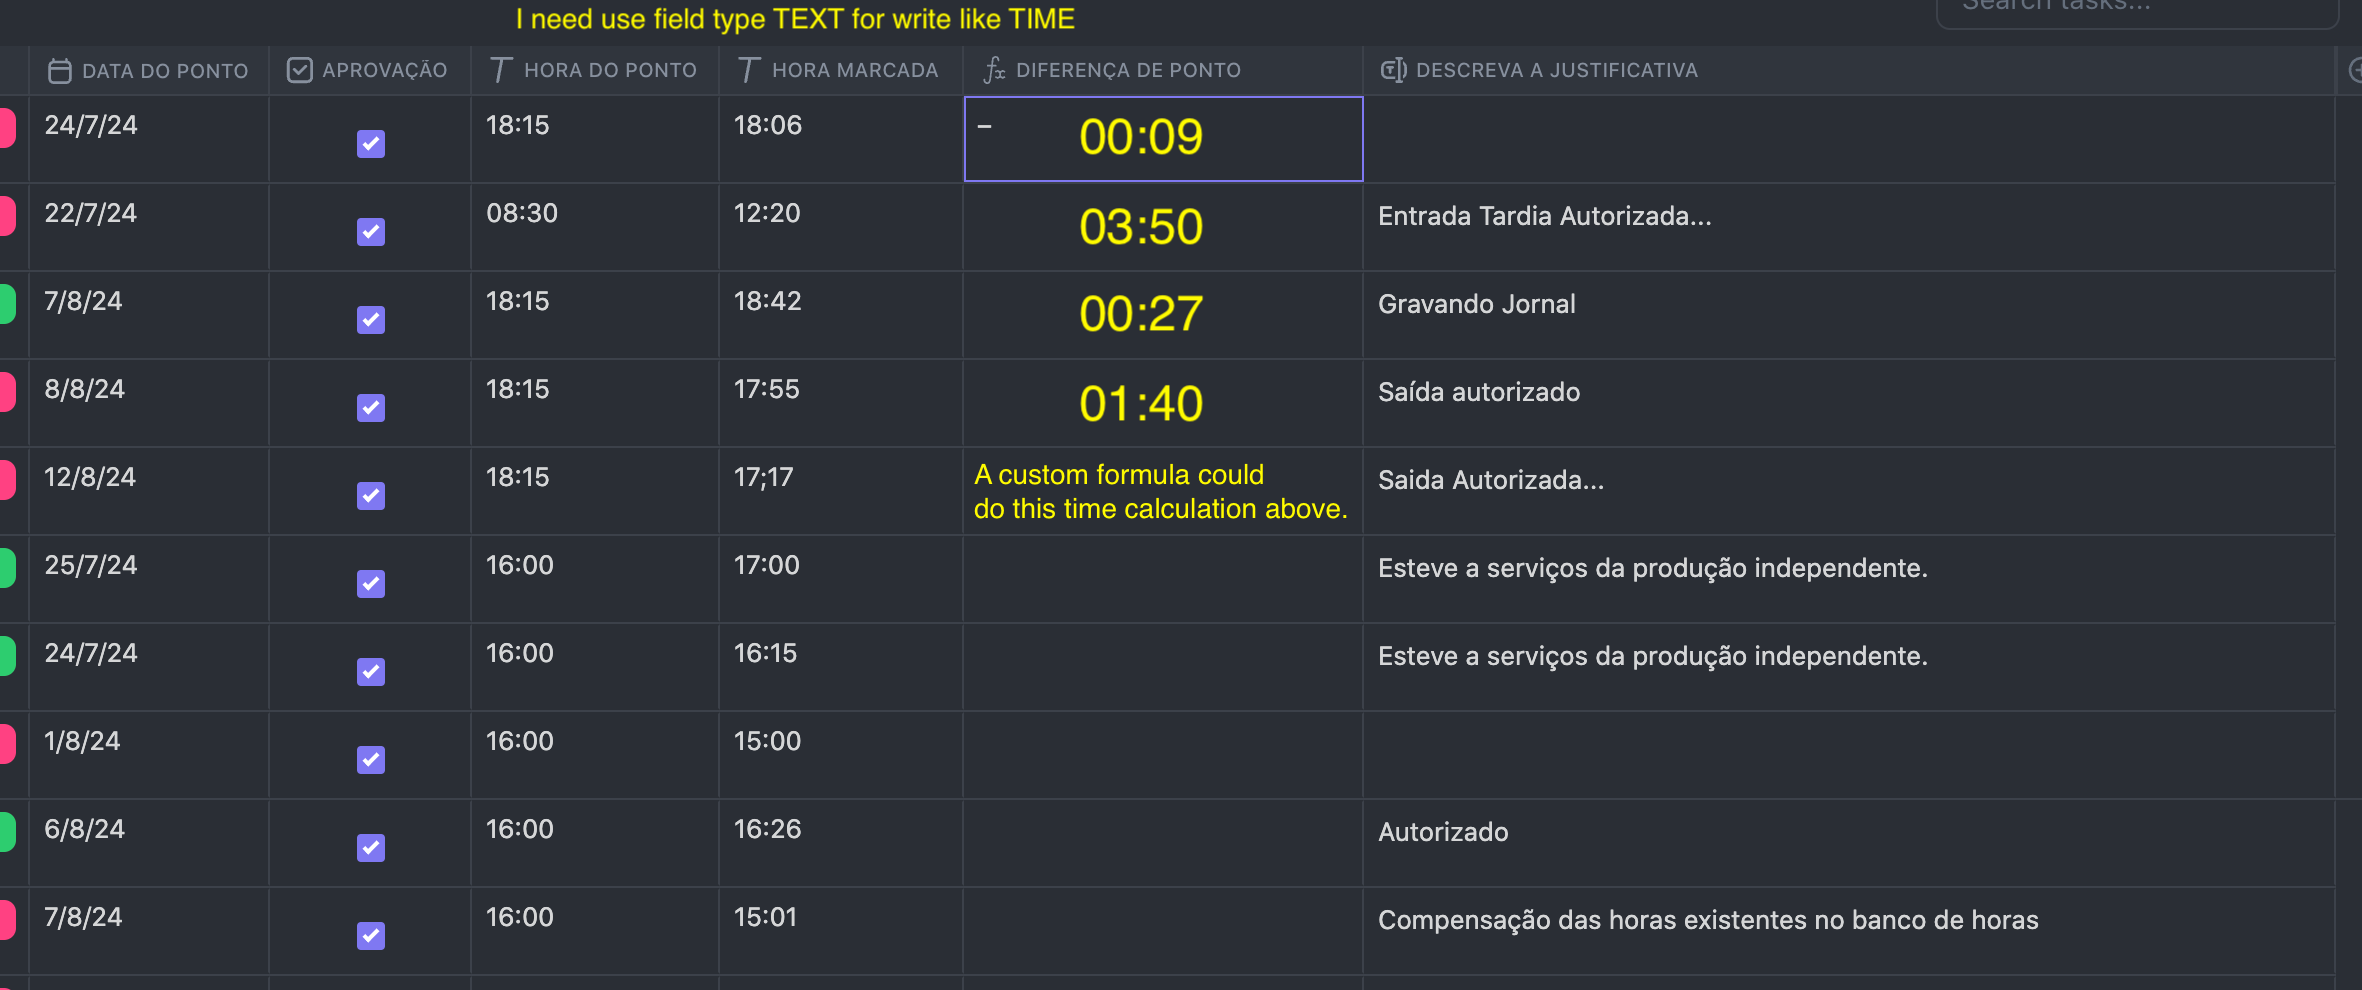Click the green status marker on the 25/7/24 row
2362x990 pixels.
(x=8, y=568)
